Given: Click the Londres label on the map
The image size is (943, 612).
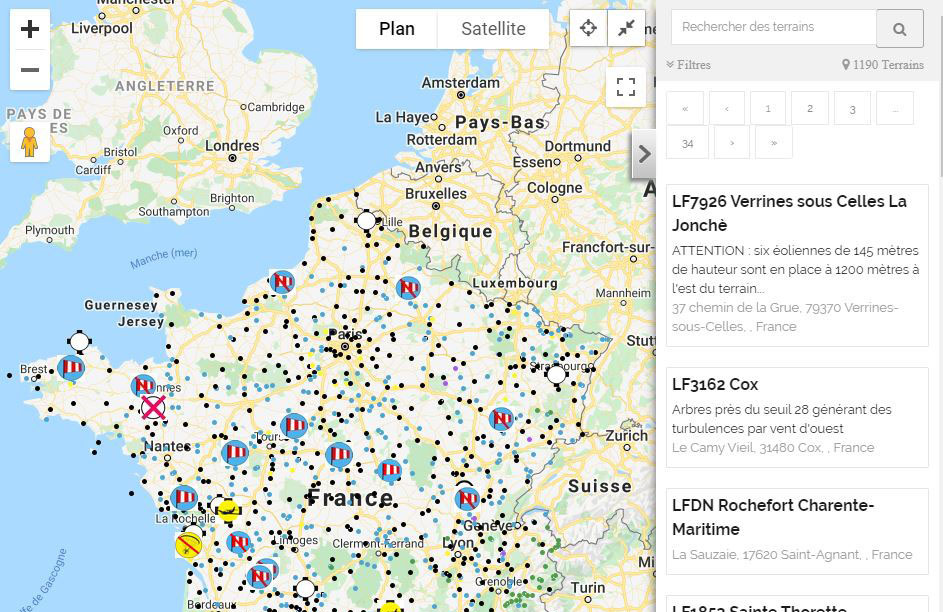Looking at the screenshot, I should pos(232,145).
